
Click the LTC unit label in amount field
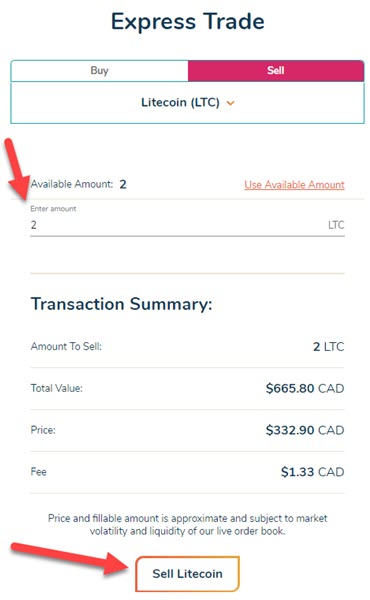pos(336,225)
